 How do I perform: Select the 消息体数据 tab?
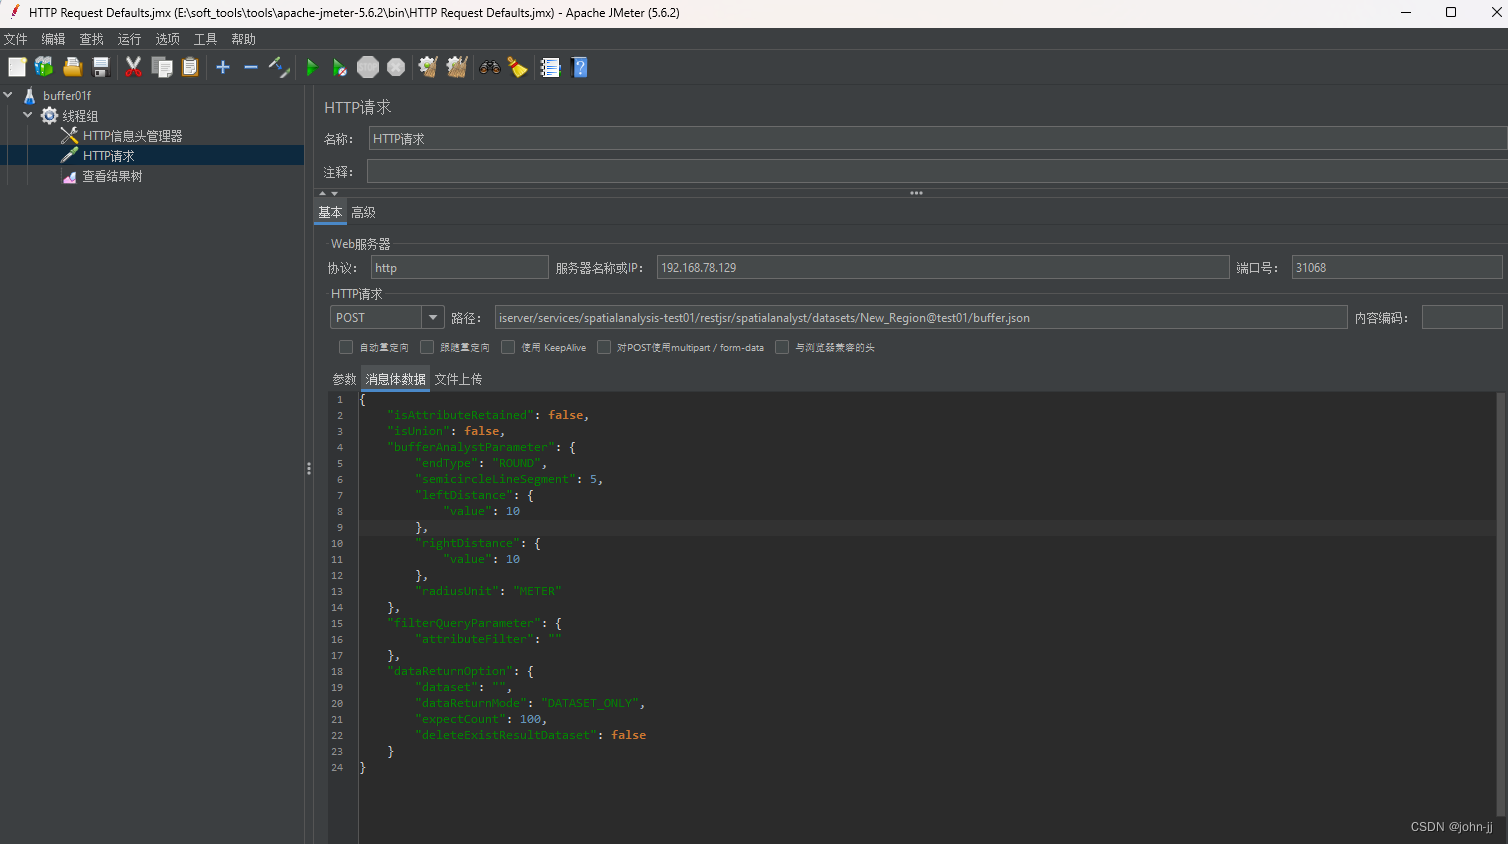tap(395, 379)
